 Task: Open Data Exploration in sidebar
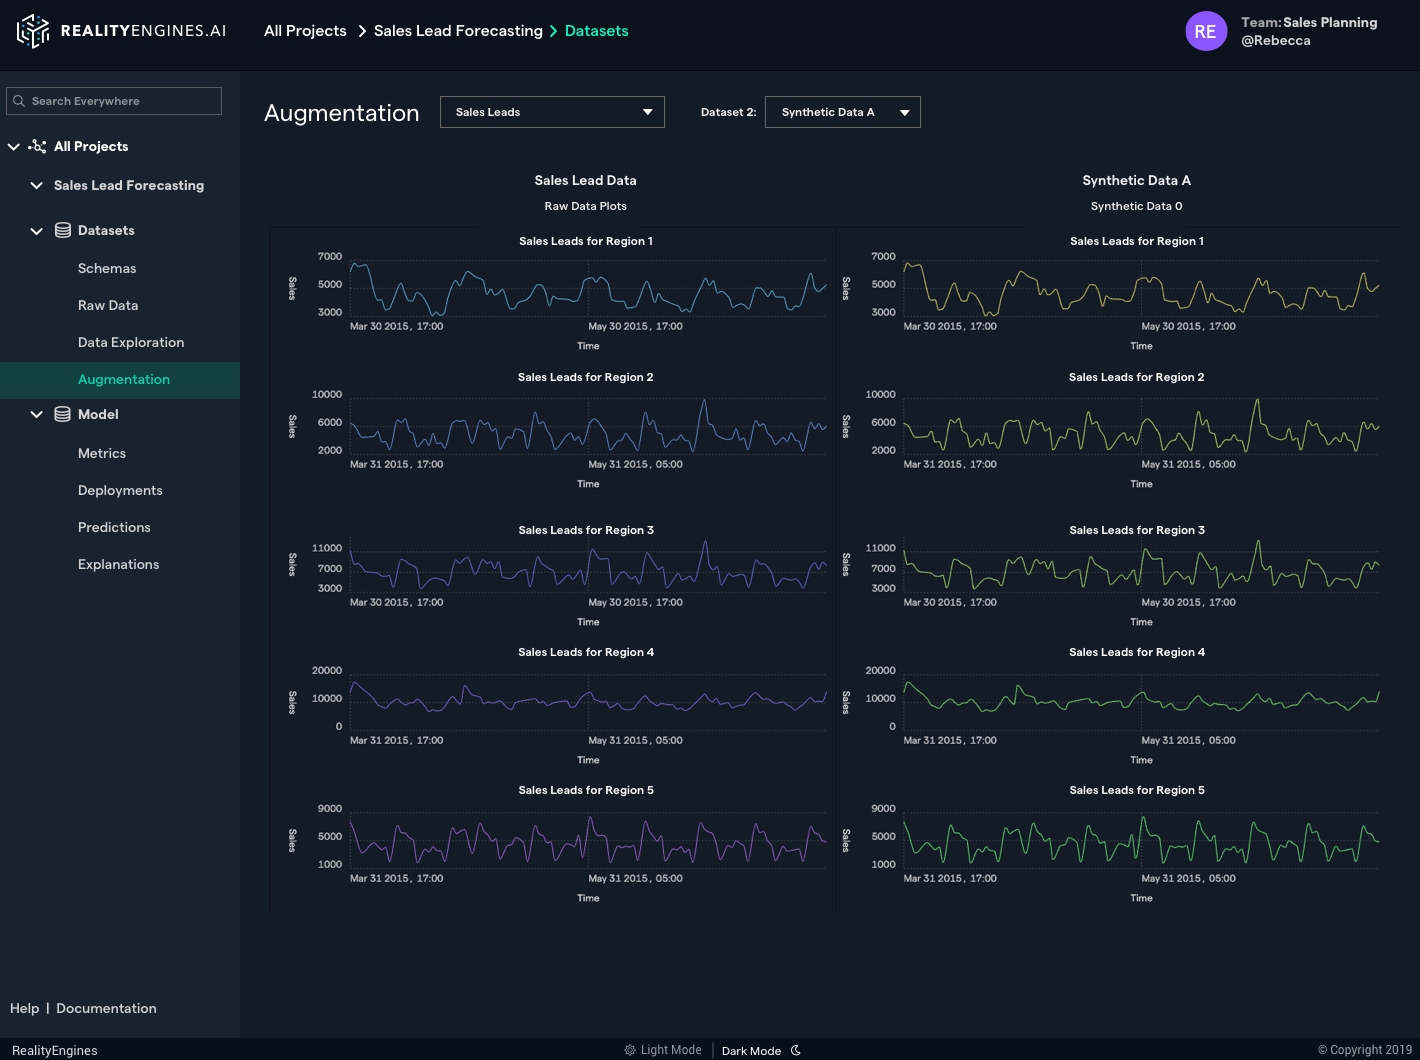131,342
